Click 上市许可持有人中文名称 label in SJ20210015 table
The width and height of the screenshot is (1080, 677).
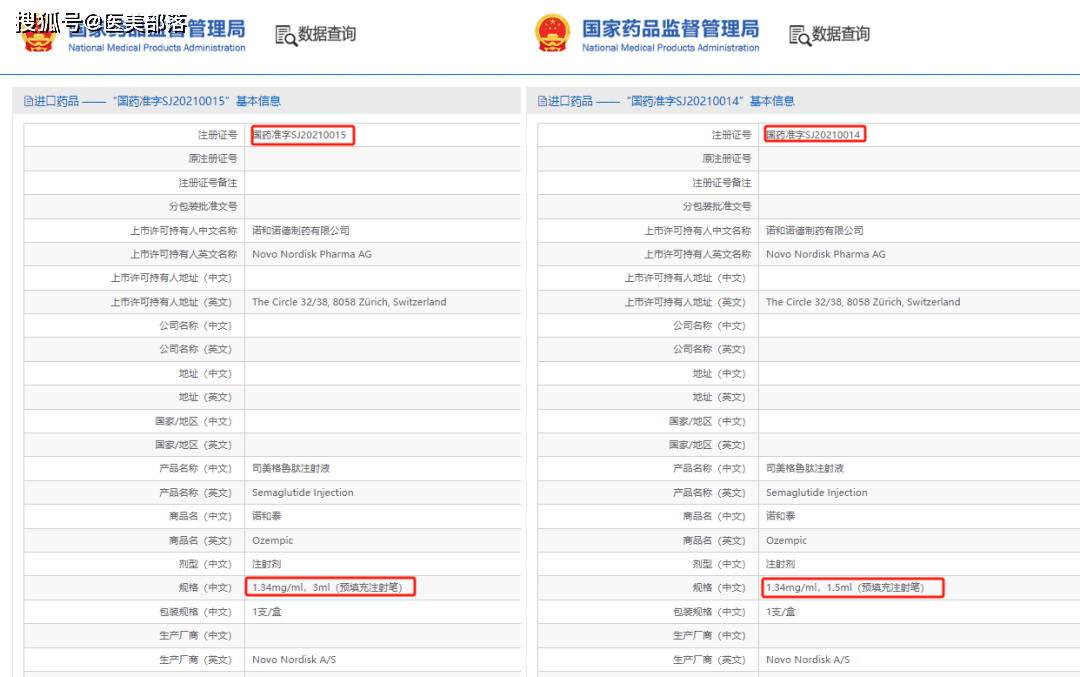[184, 231]
